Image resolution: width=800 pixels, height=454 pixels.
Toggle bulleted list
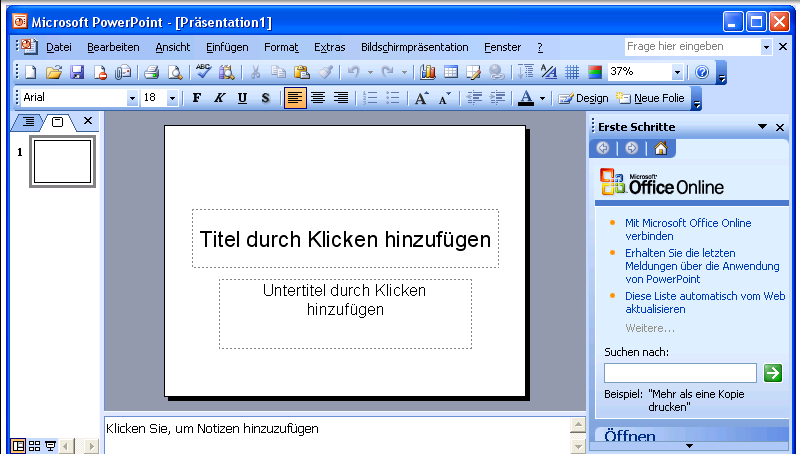393,98
